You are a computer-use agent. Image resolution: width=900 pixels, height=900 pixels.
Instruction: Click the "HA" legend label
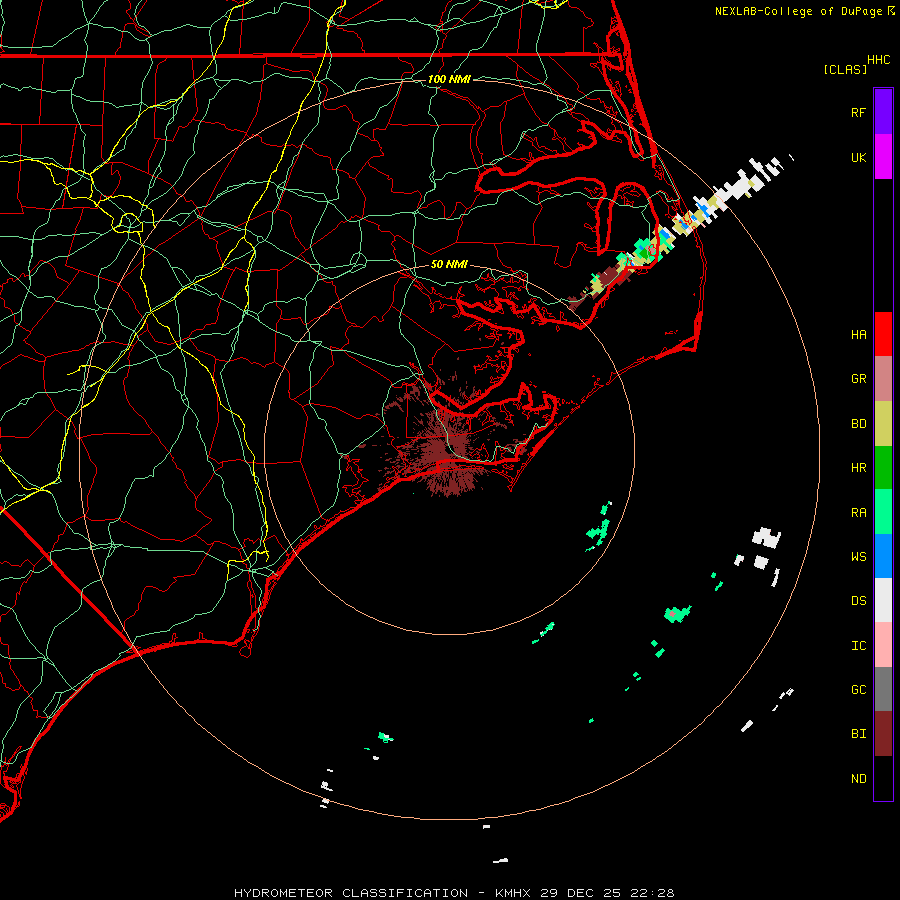pos(858,335)
